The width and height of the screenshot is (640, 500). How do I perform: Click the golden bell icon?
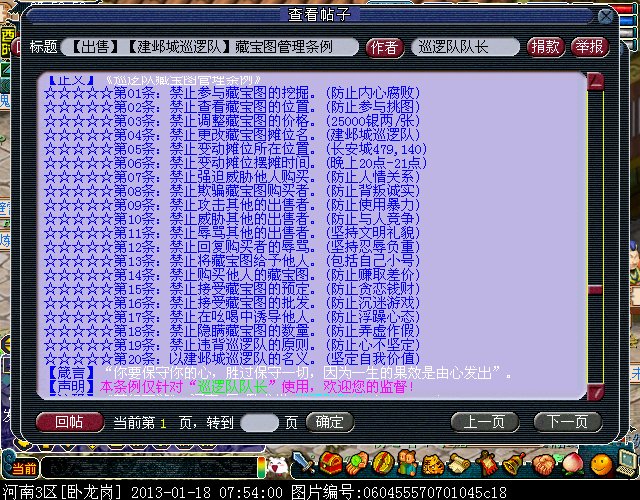pyautogui.click(x=513, y=465)
